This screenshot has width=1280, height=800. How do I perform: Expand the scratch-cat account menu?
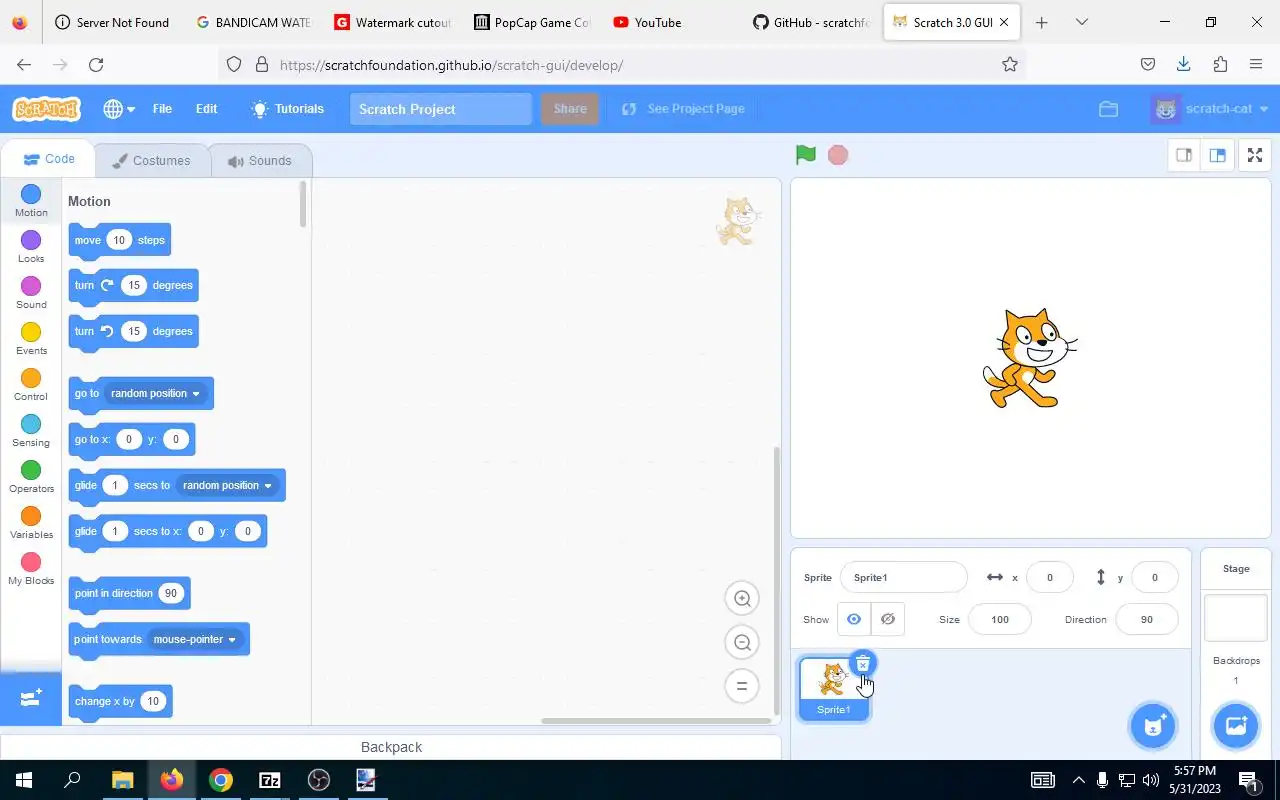1264,109
